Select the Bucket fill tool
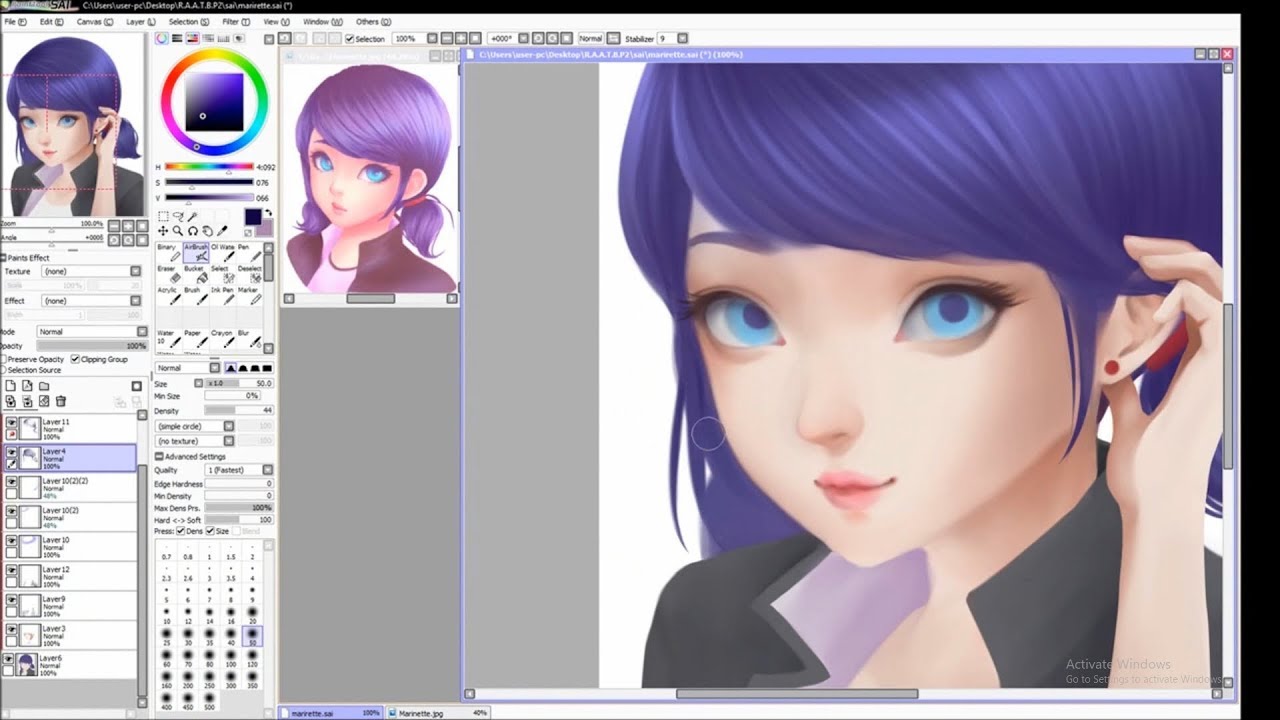1280x720 pixels. click(x=196, y=274)
